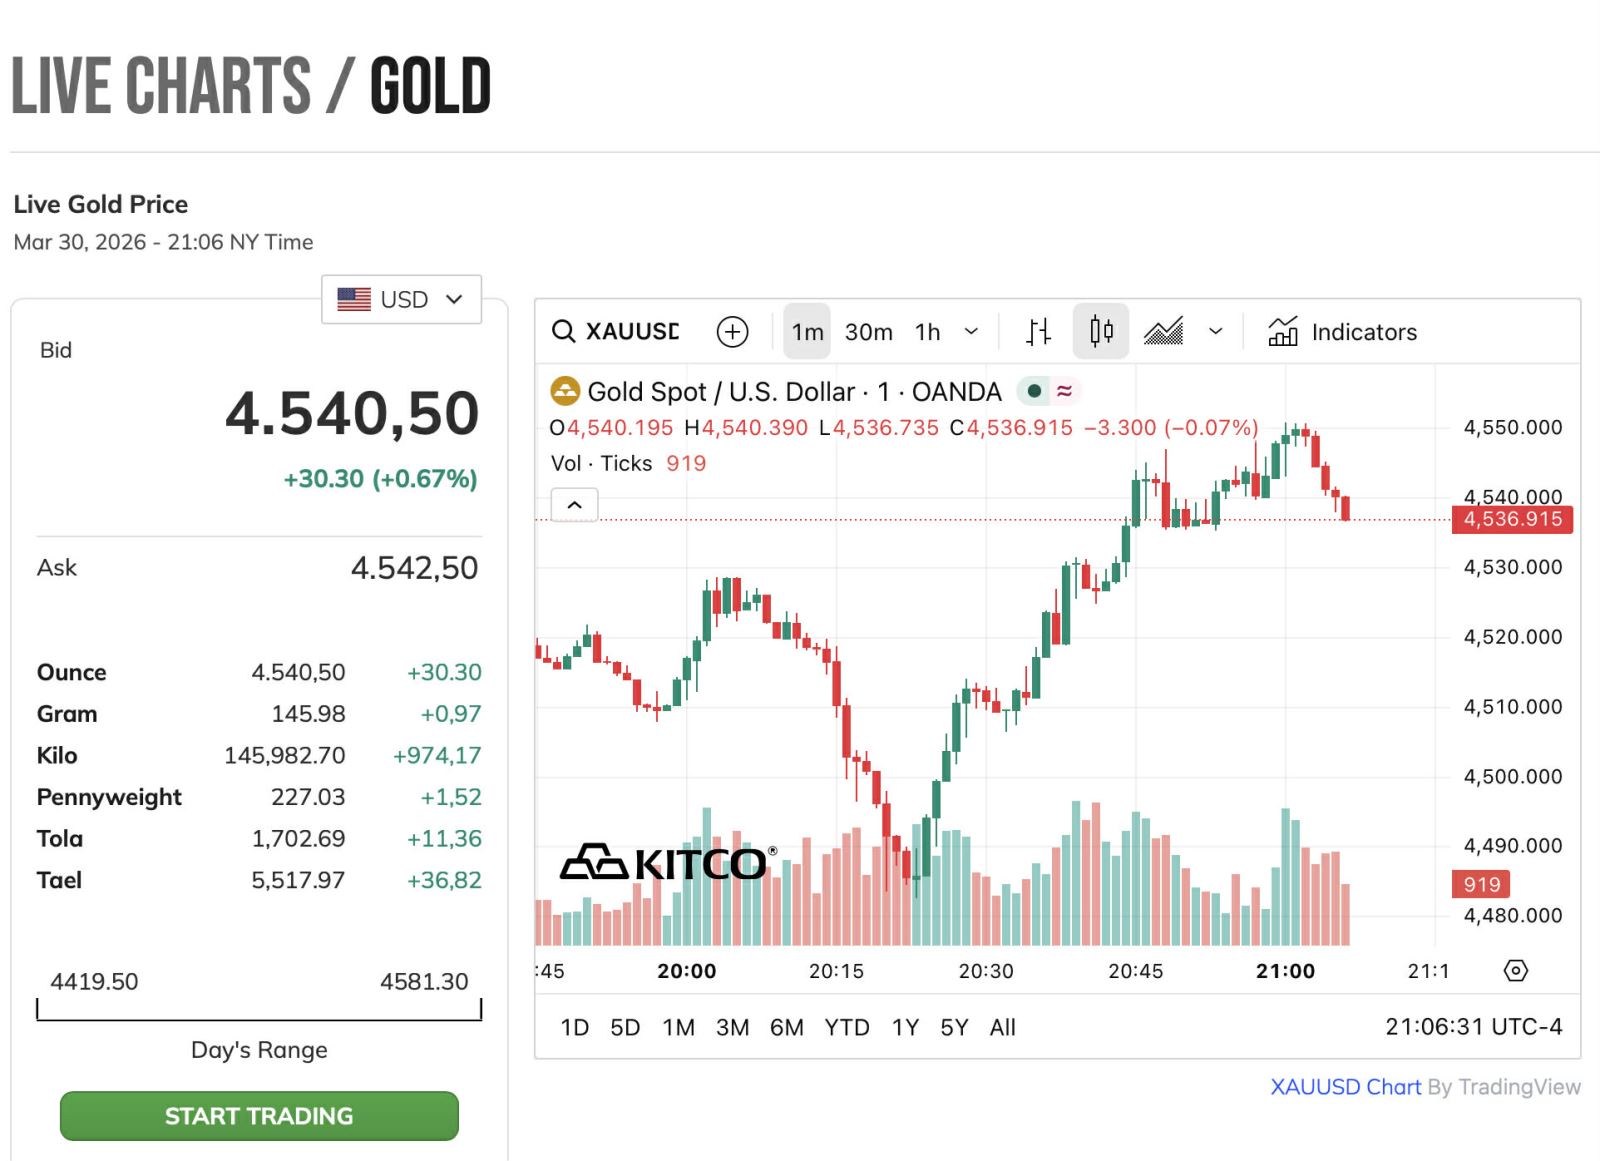Select the 5D date range
1600x1161 pixels.
point(625,1028)
